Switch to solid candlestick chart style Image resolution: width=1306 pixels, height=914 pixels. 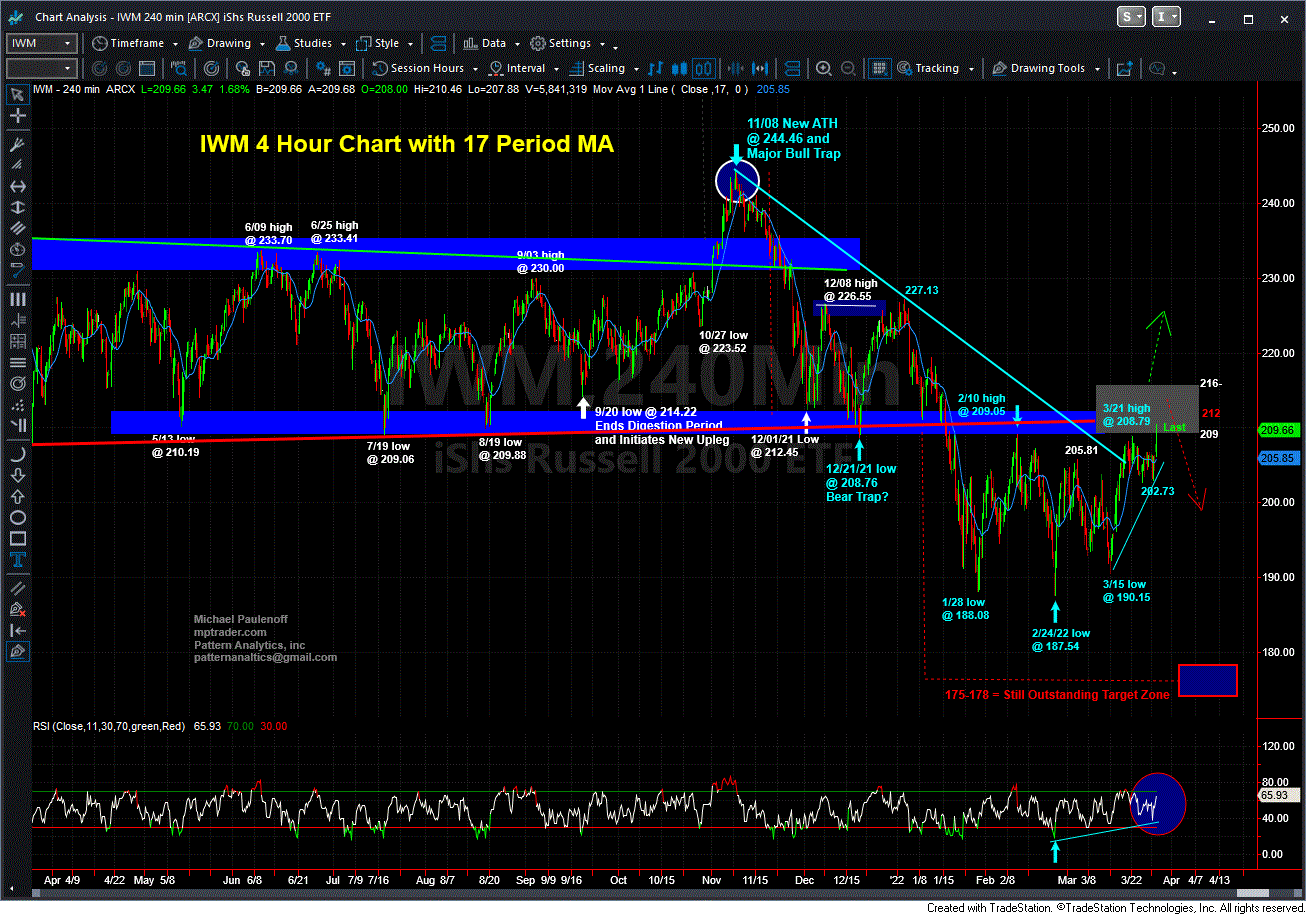click(x=680, y=68)
